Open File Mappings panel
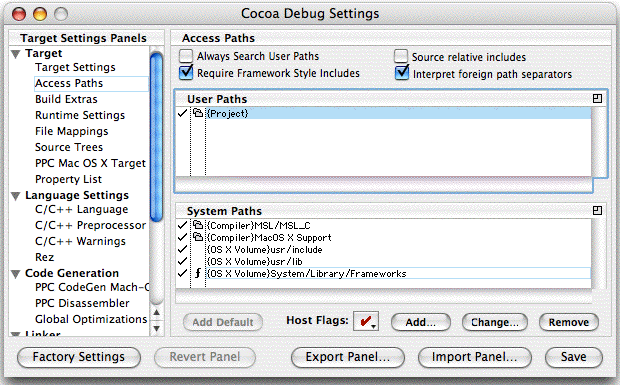This screenshot has height=385, width=620. point(72,131)
